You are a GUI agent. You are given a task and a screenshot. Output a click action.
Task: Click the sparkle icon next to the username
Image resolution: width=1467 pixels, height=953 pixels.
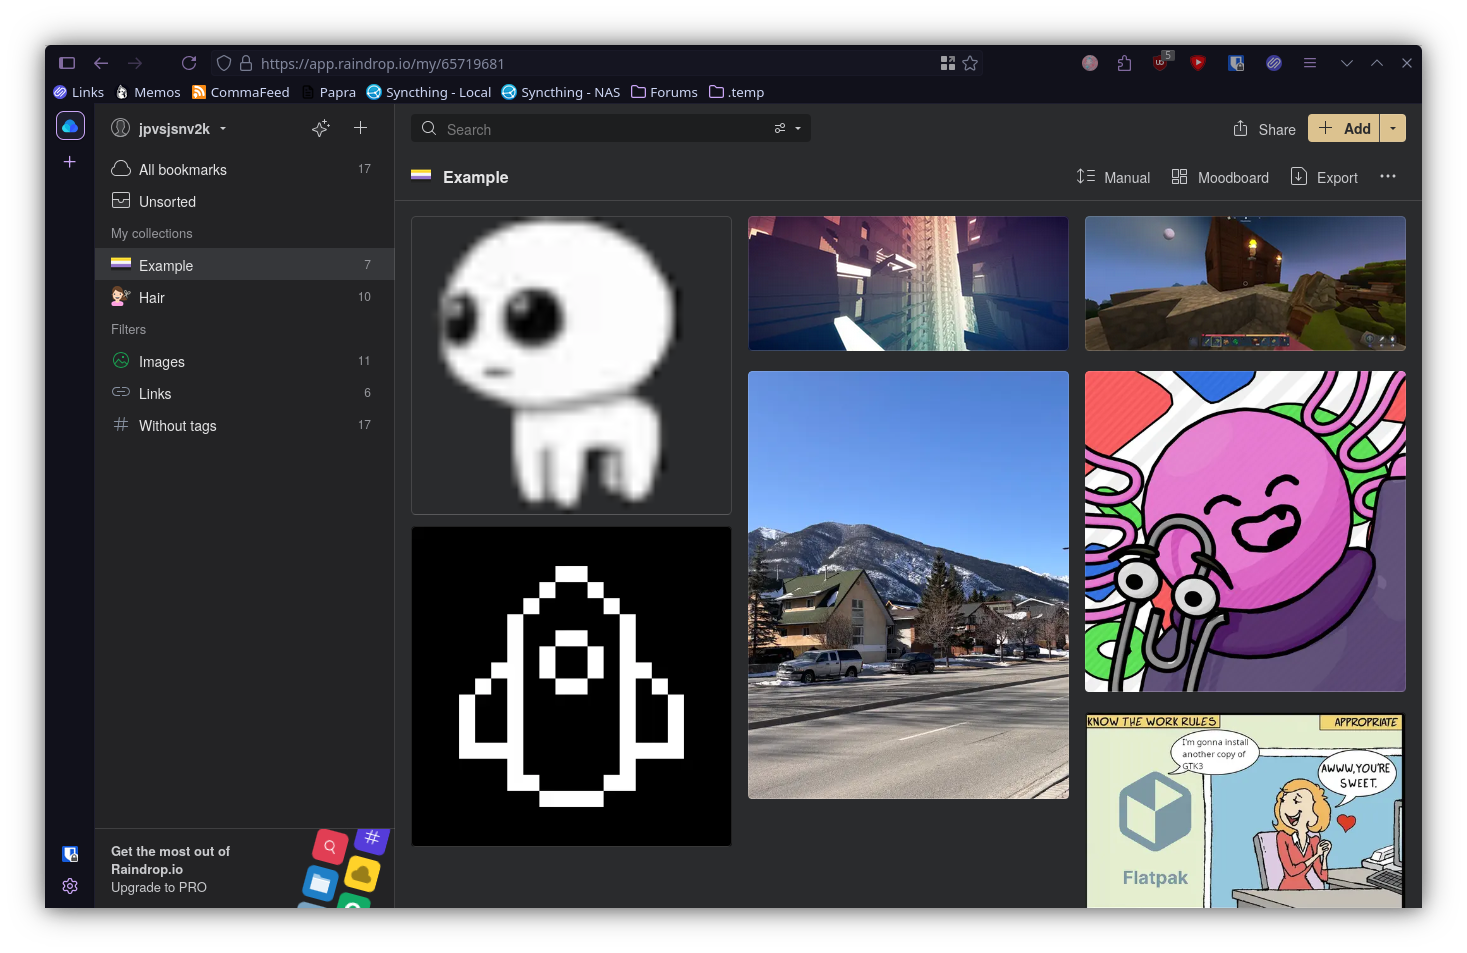pyautogui.click(x=320, y=128)
